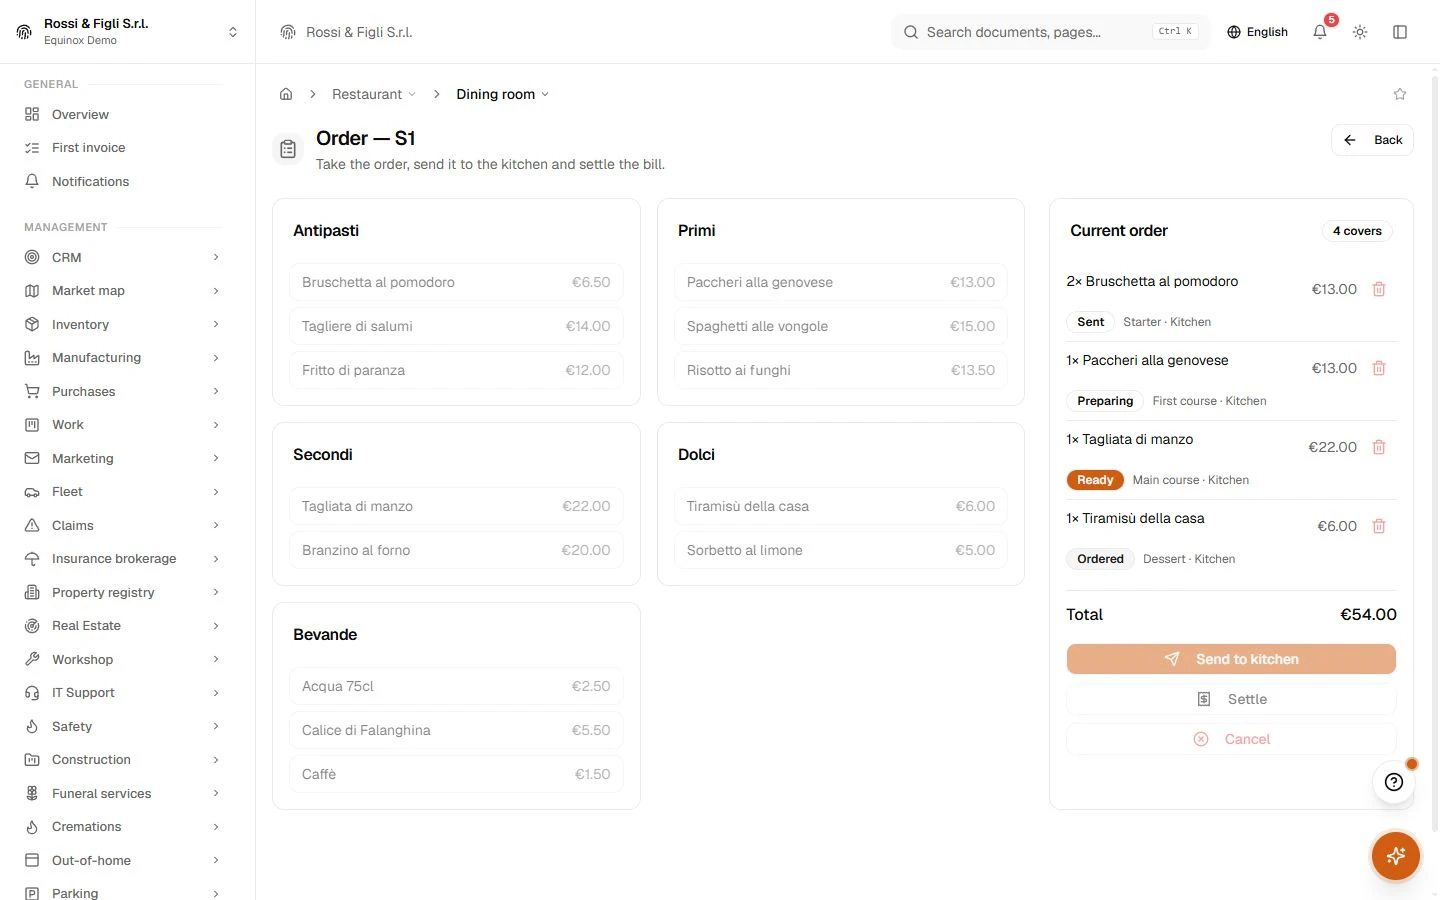Click the globe language icon
Viewport: 1440px width, 900px height.
[1234, 32]
